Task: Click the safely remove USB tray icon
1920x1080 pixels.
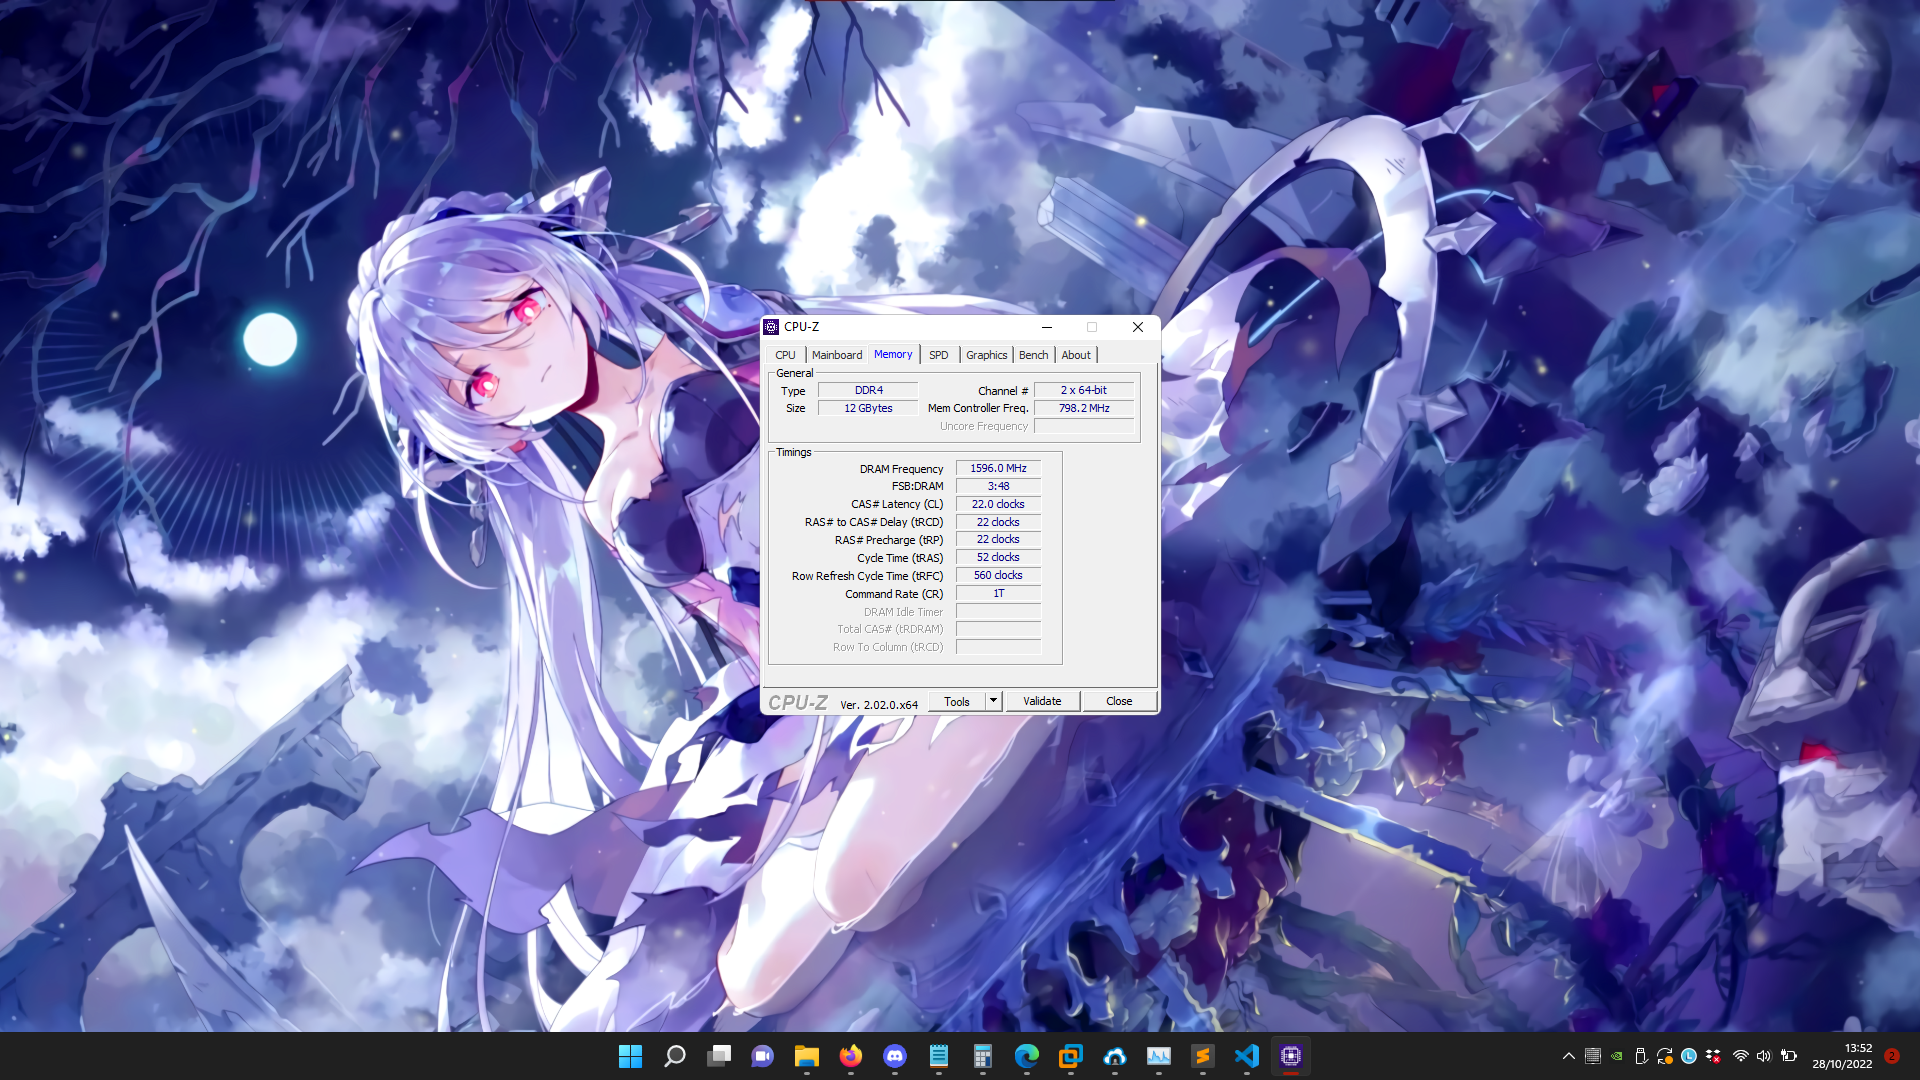Action: [x=1641, y=1056]
